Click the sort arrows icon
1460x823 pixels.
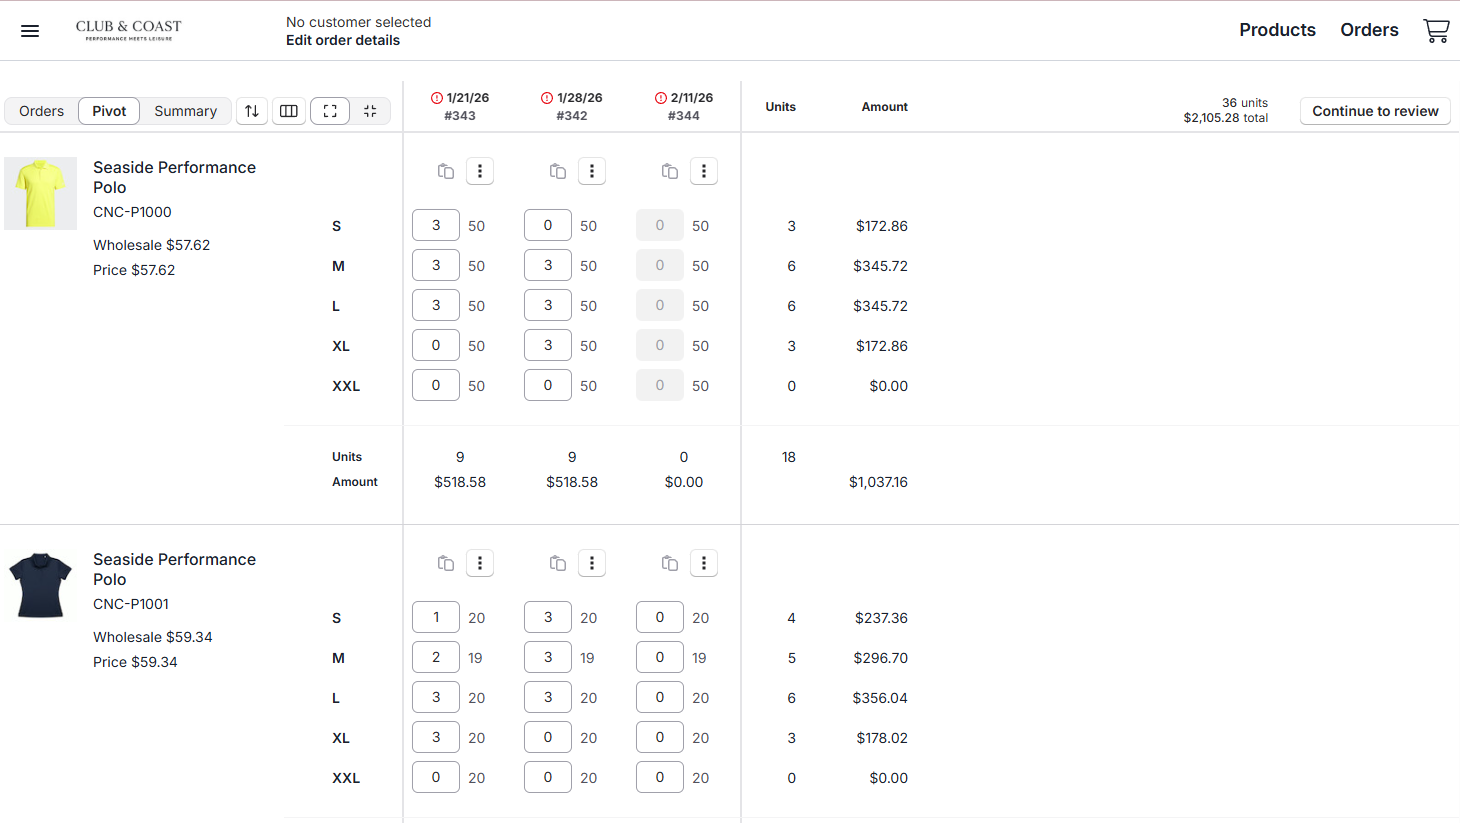[x=252, y=111]
